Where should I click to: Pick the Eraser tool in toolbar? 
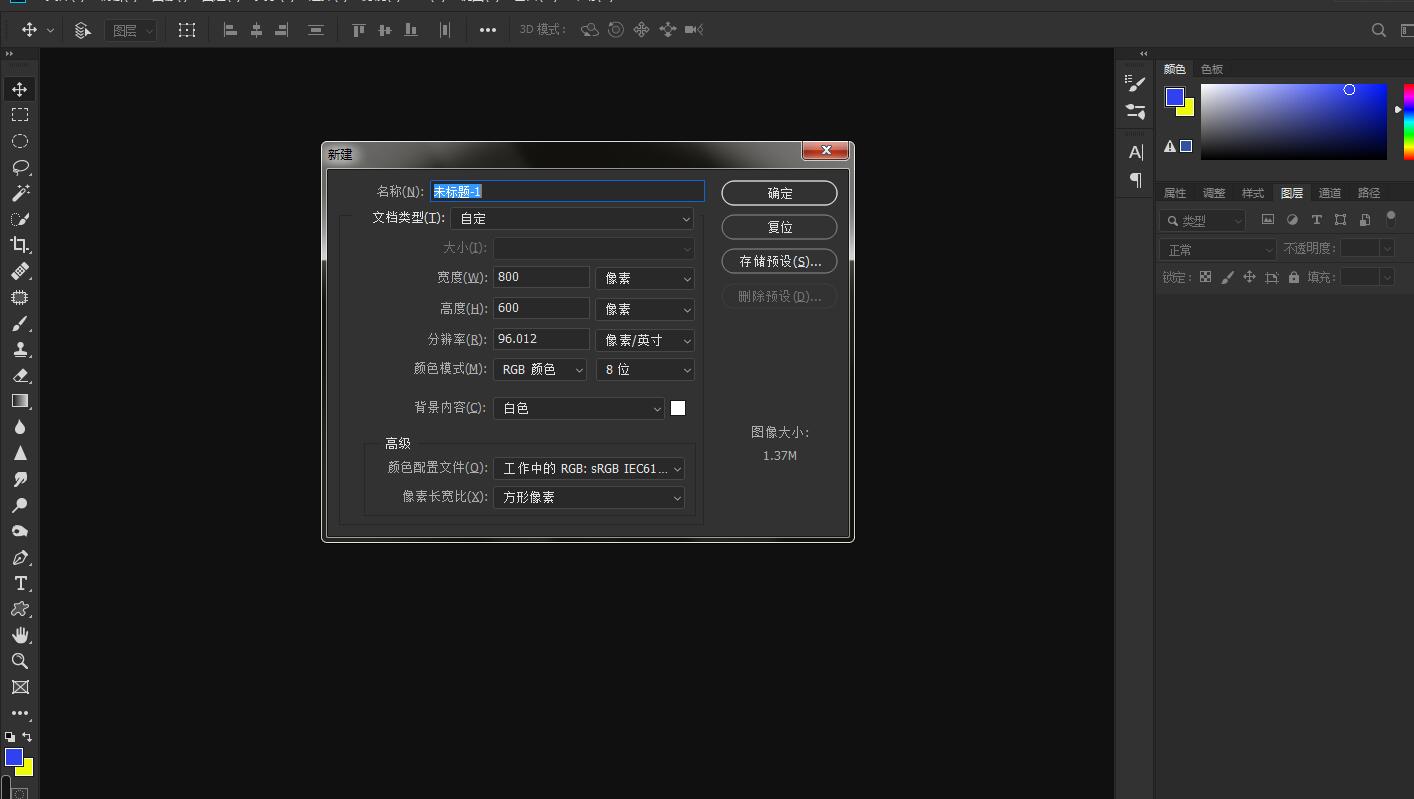pyautogui.click(x=20, y=375)
